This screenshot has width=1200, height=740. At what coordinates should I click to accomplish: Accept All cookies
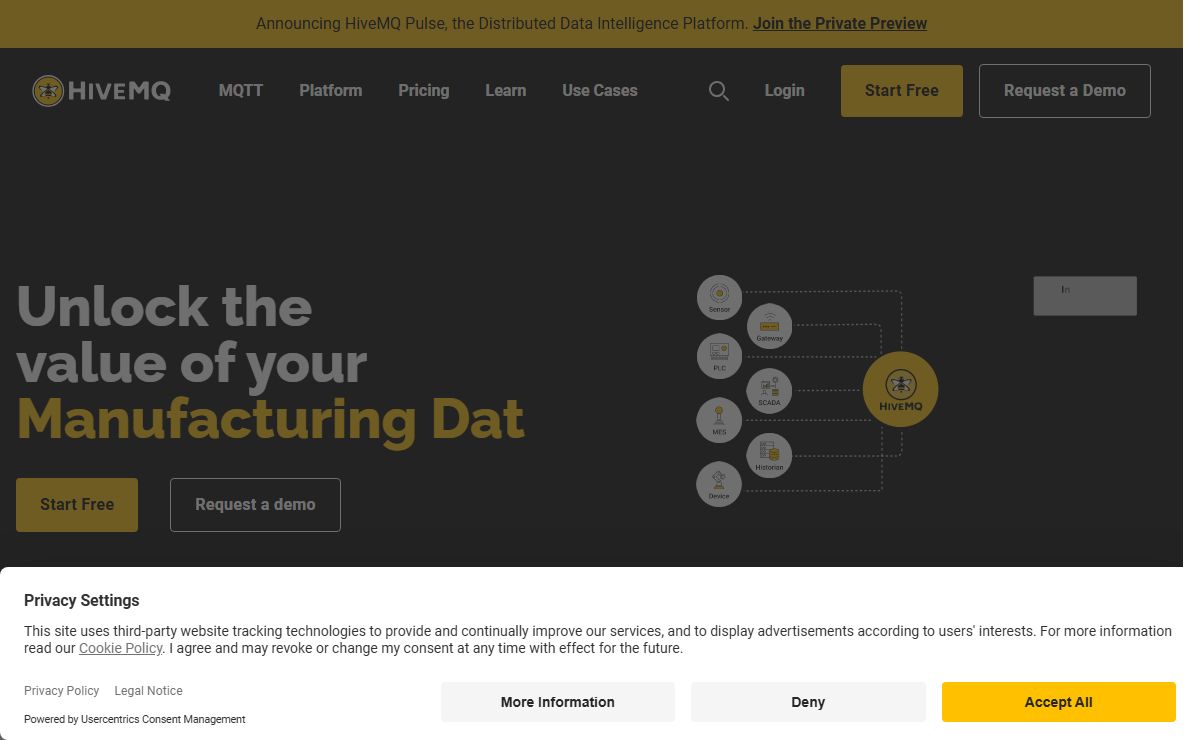1059,702
